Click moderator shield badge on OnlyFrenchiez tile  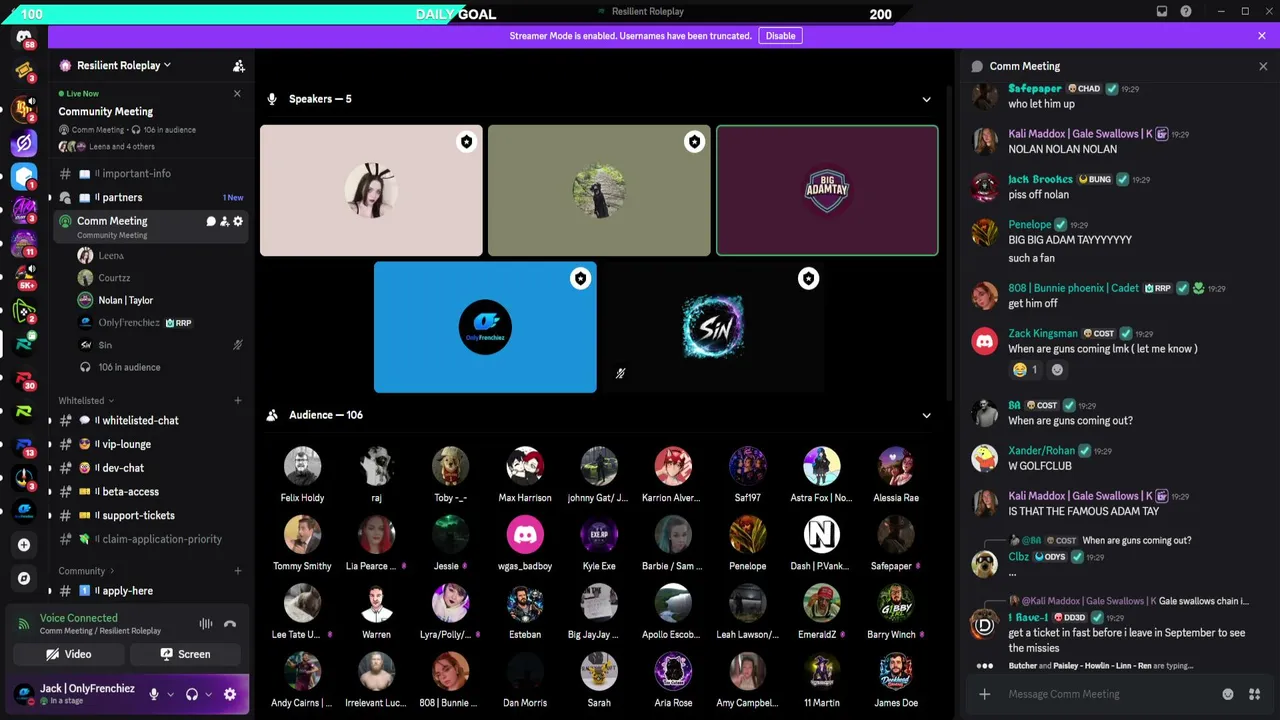(580, 279)
